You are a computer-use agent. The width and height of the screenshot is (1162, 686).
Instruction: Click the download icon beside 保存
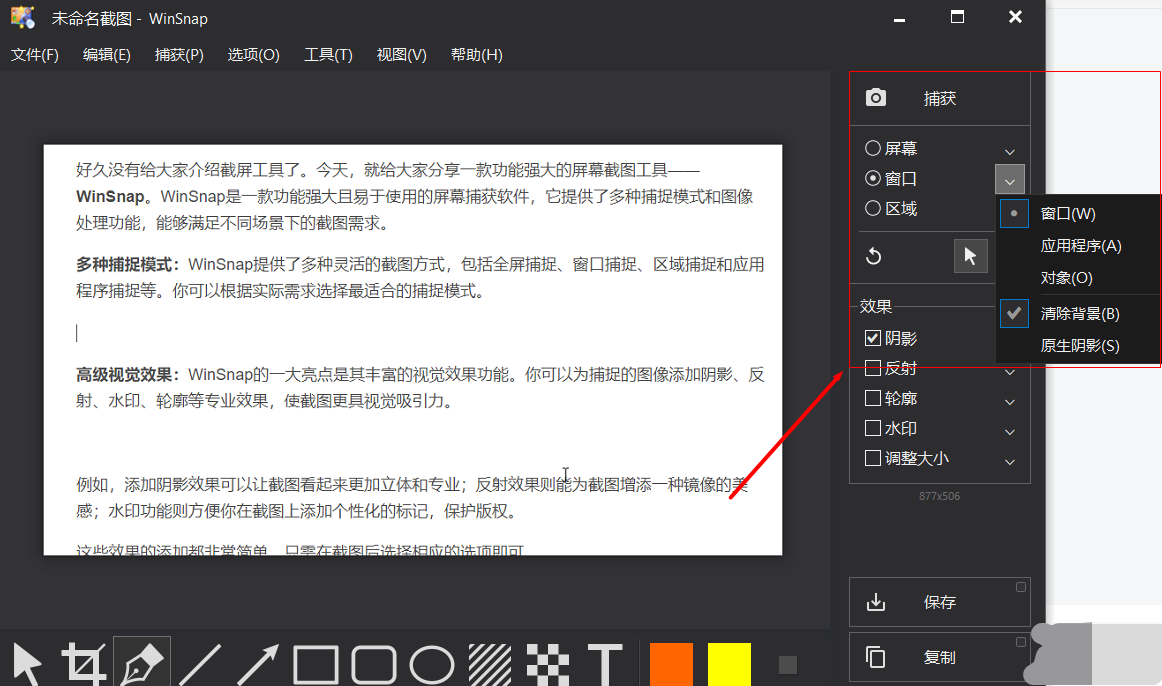point(876,602)
